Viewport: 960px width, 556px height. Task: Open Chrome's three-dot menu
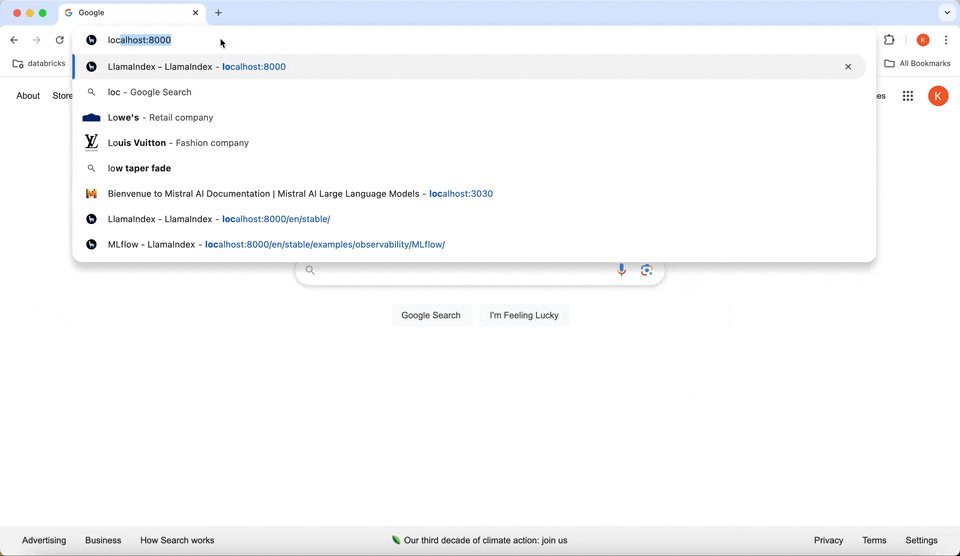pyautogui.click(x=946, y=40)
